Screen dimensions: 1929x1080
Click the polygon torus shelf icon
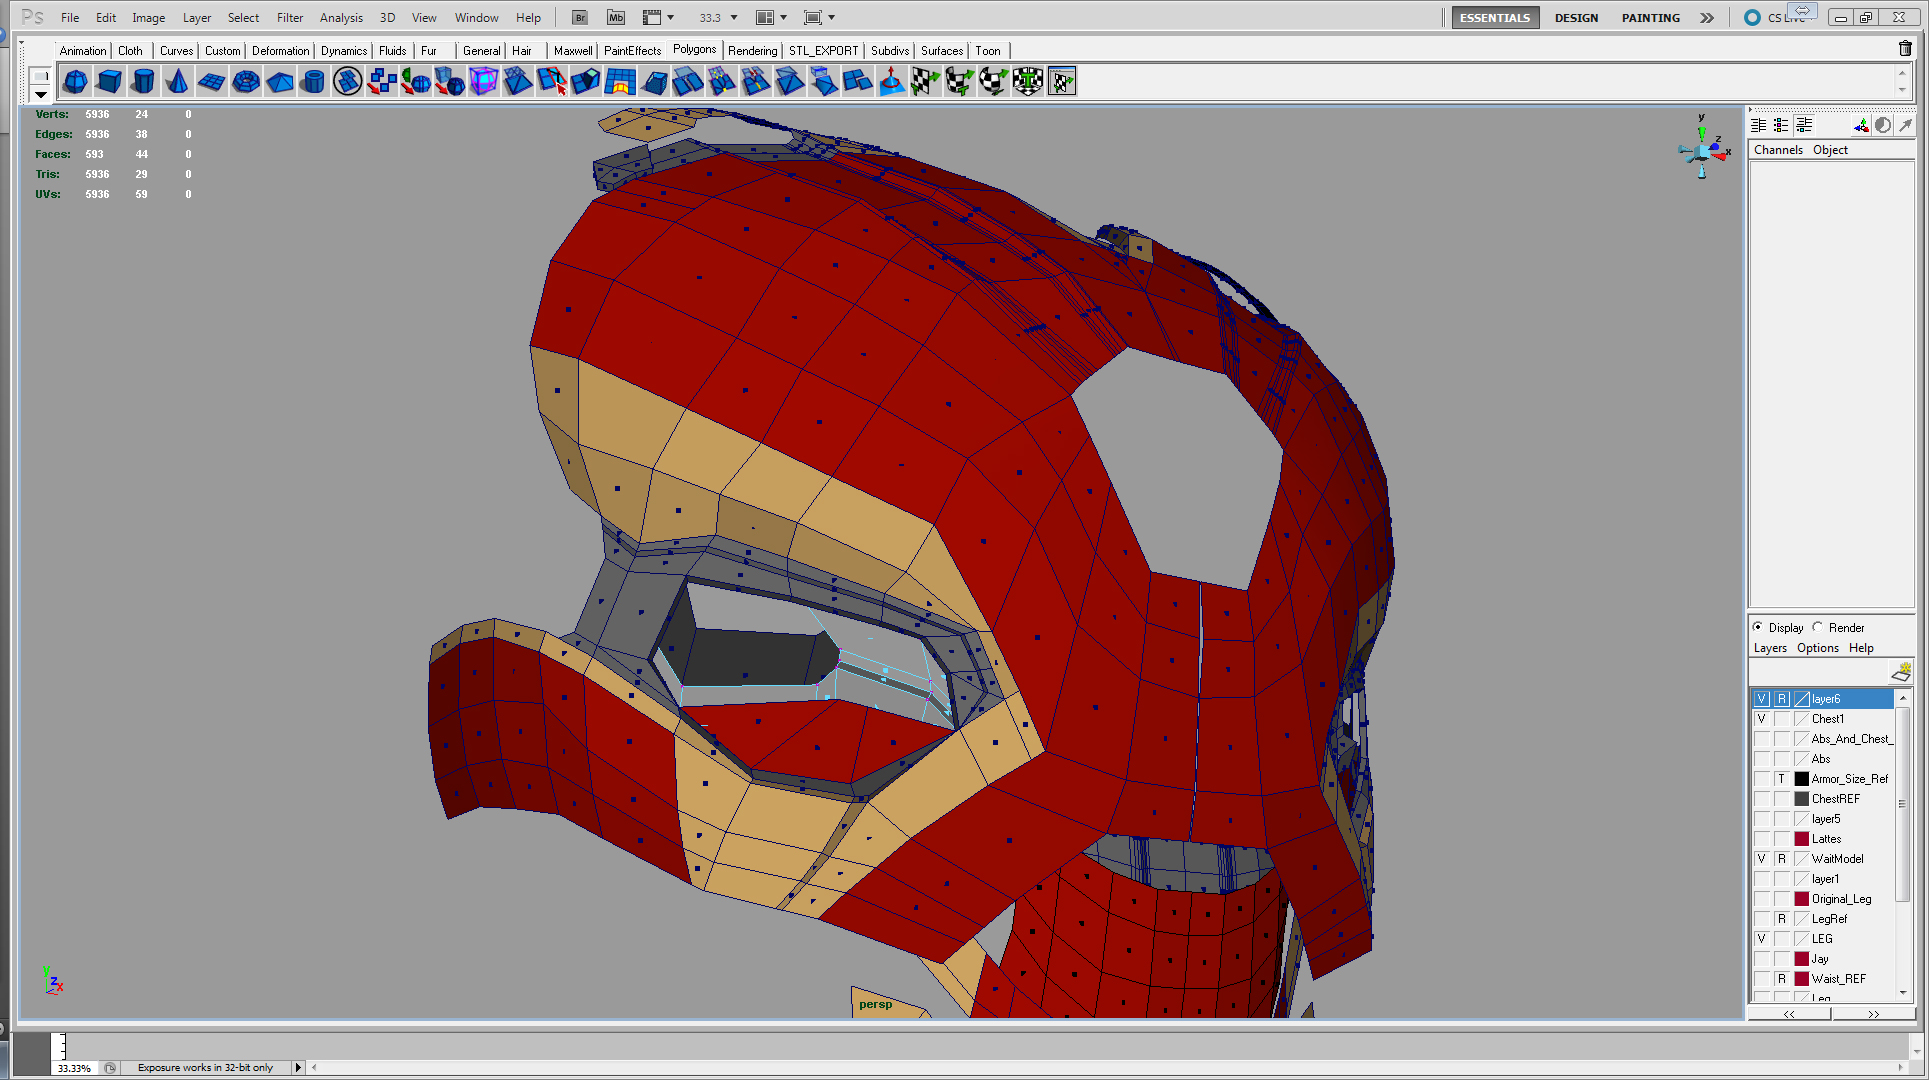pos(245,81)
